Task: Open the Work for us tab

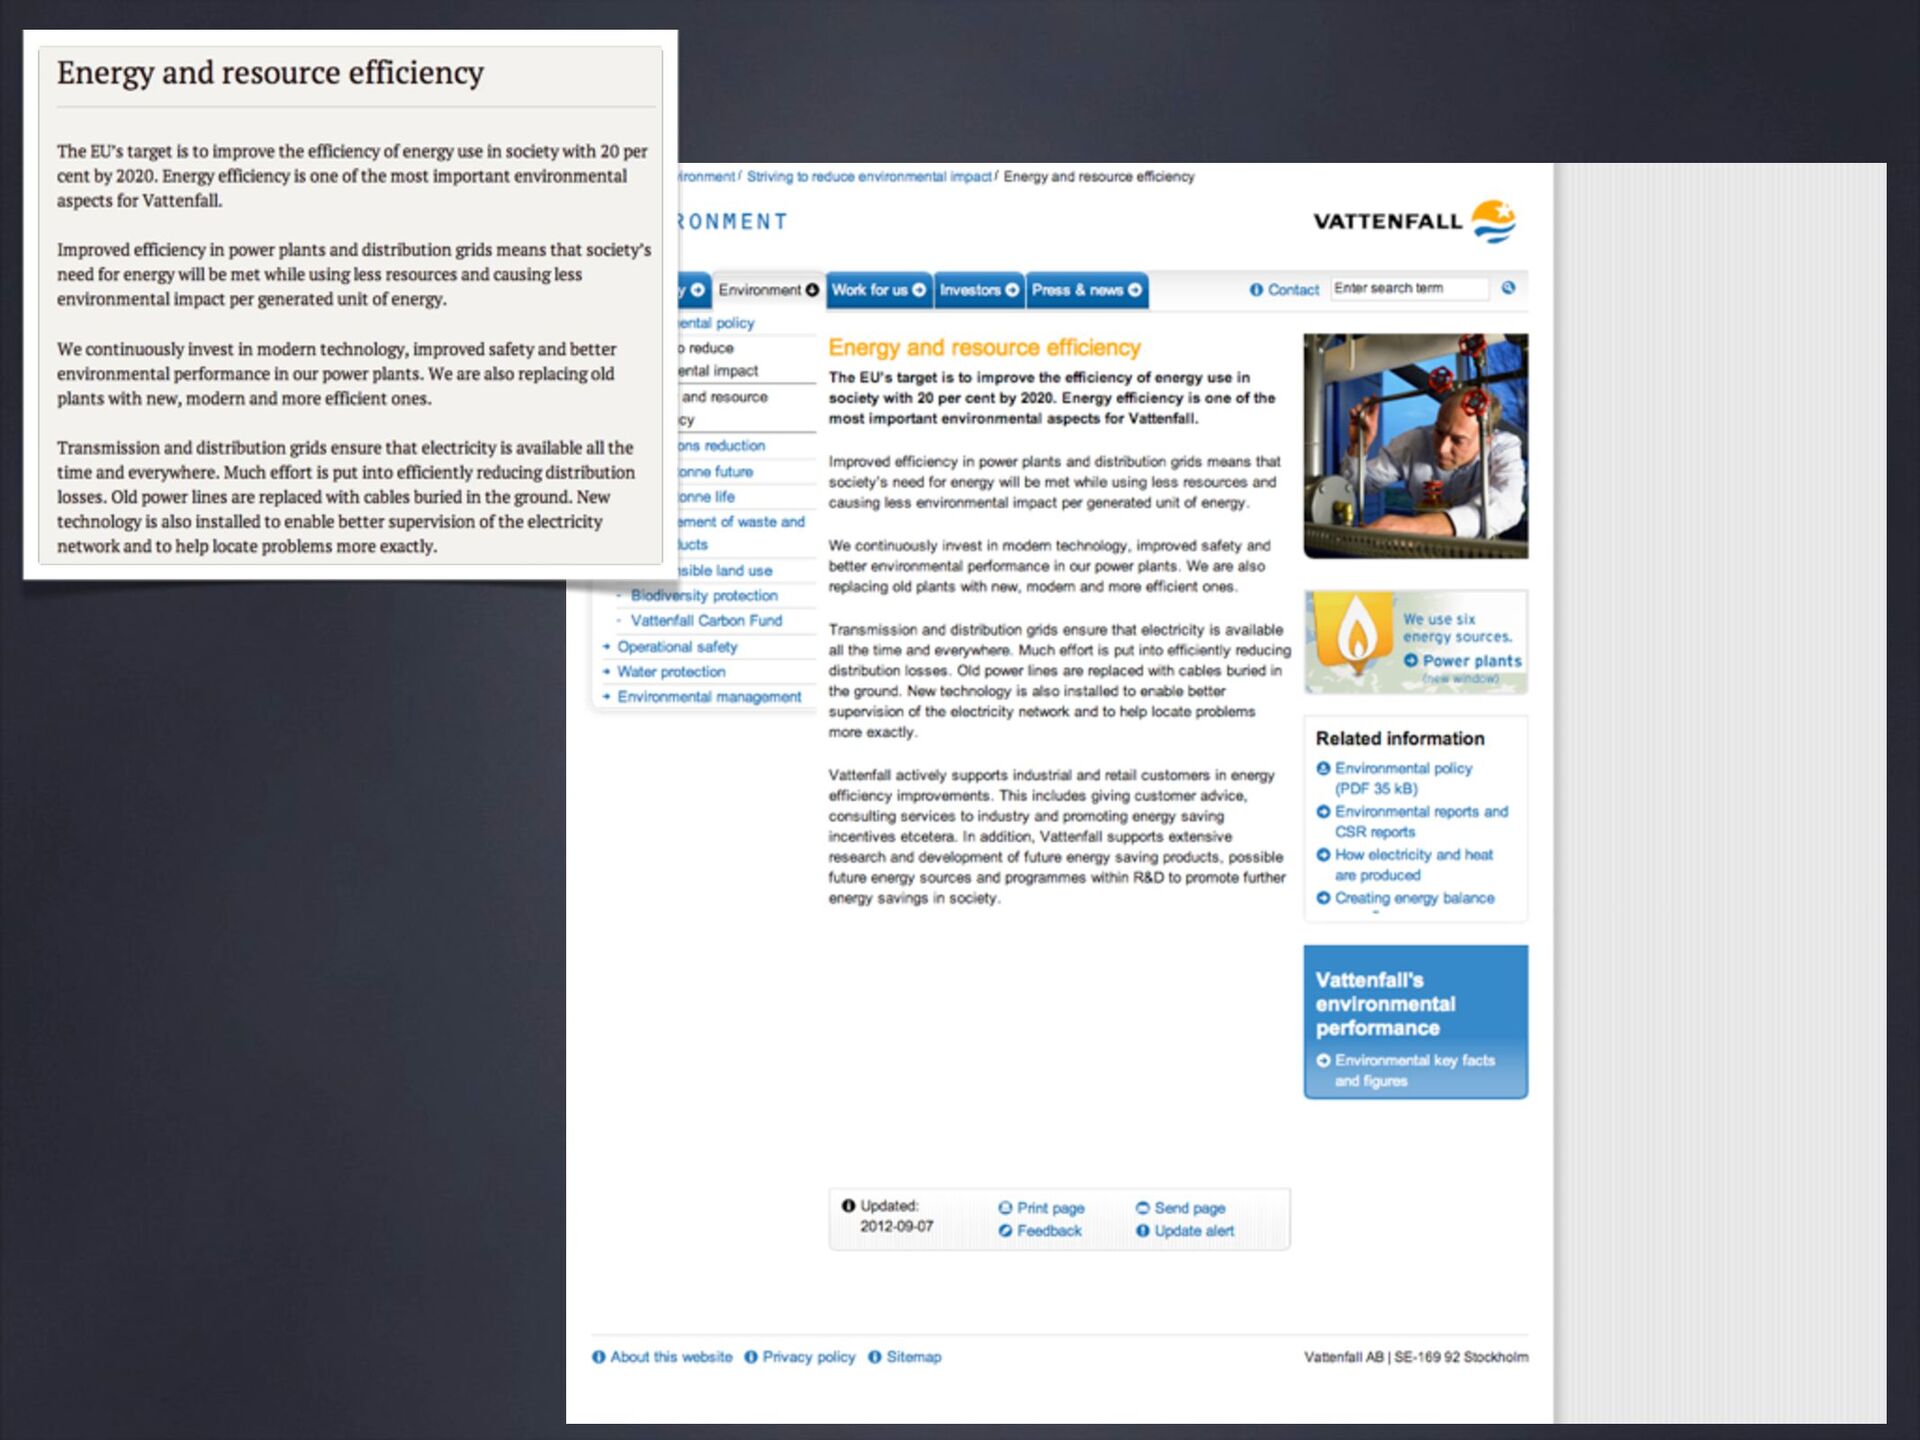Action: tap(878, 290)
